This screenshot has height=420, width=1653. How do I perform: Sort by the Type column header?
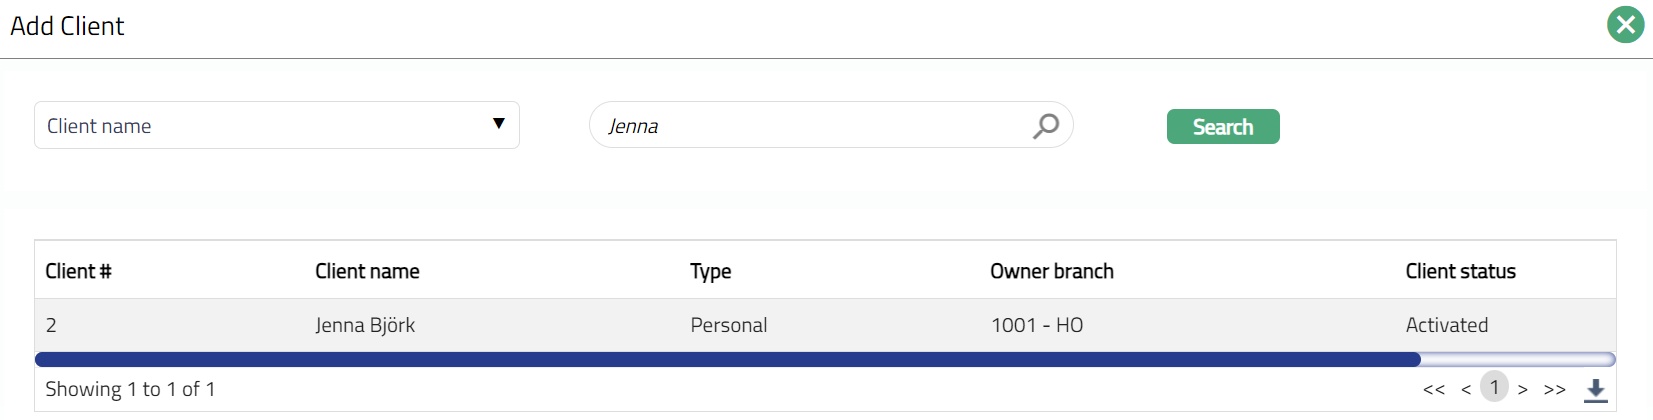click(x=710, y=271)
